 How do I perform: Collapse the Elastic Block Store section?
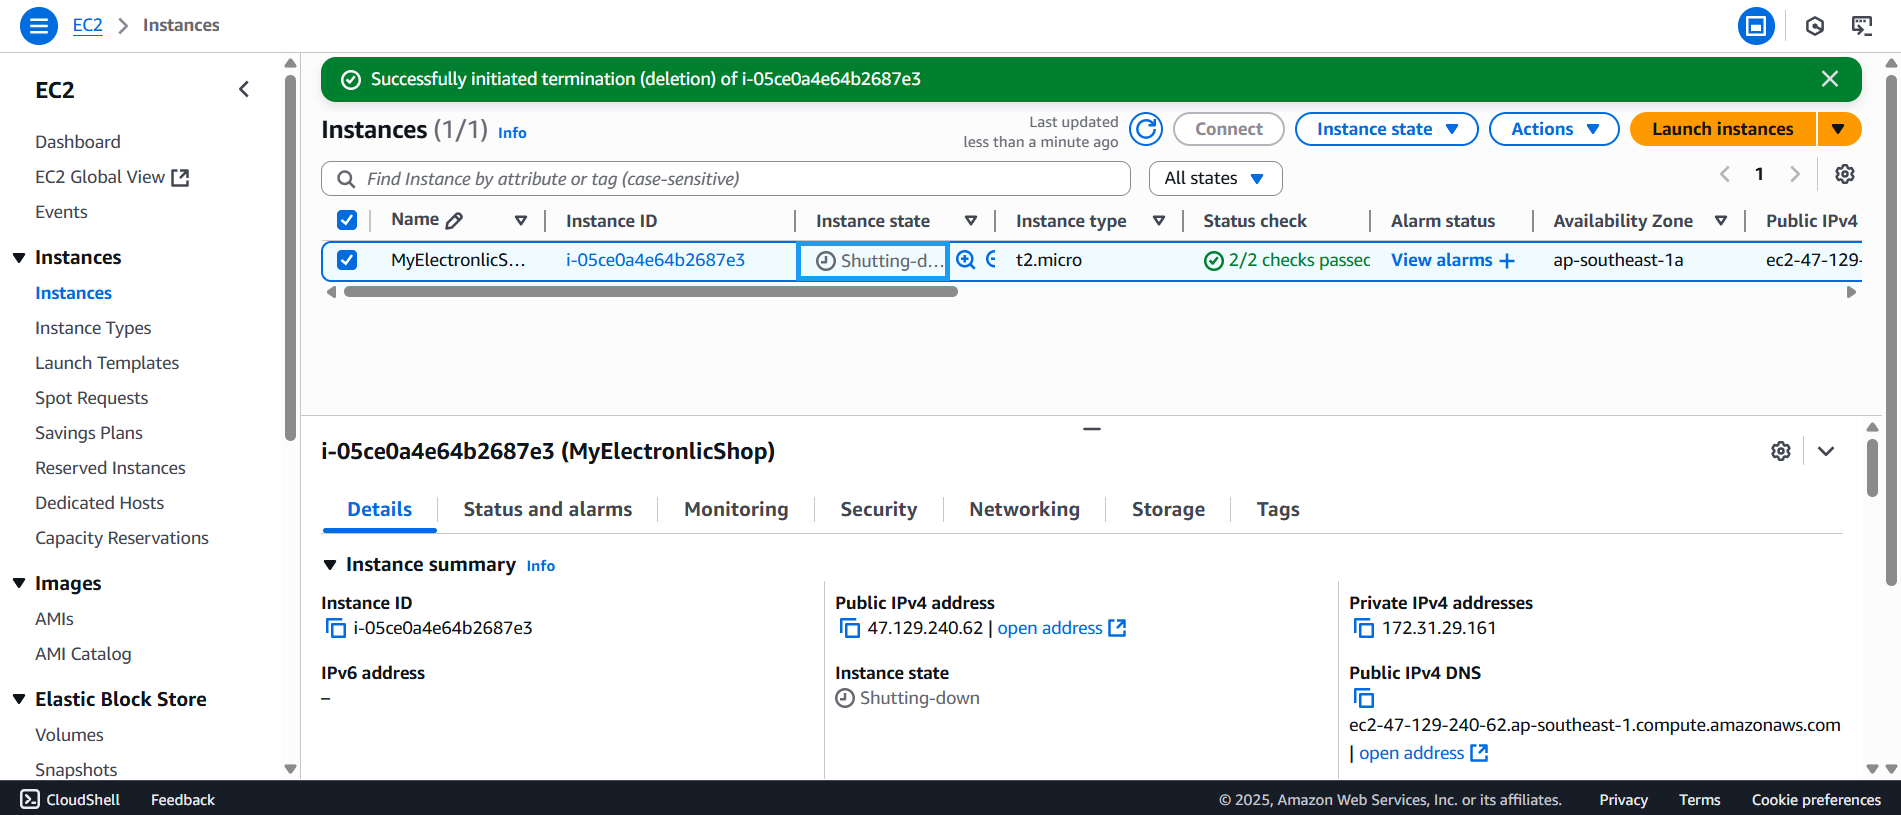19,699
